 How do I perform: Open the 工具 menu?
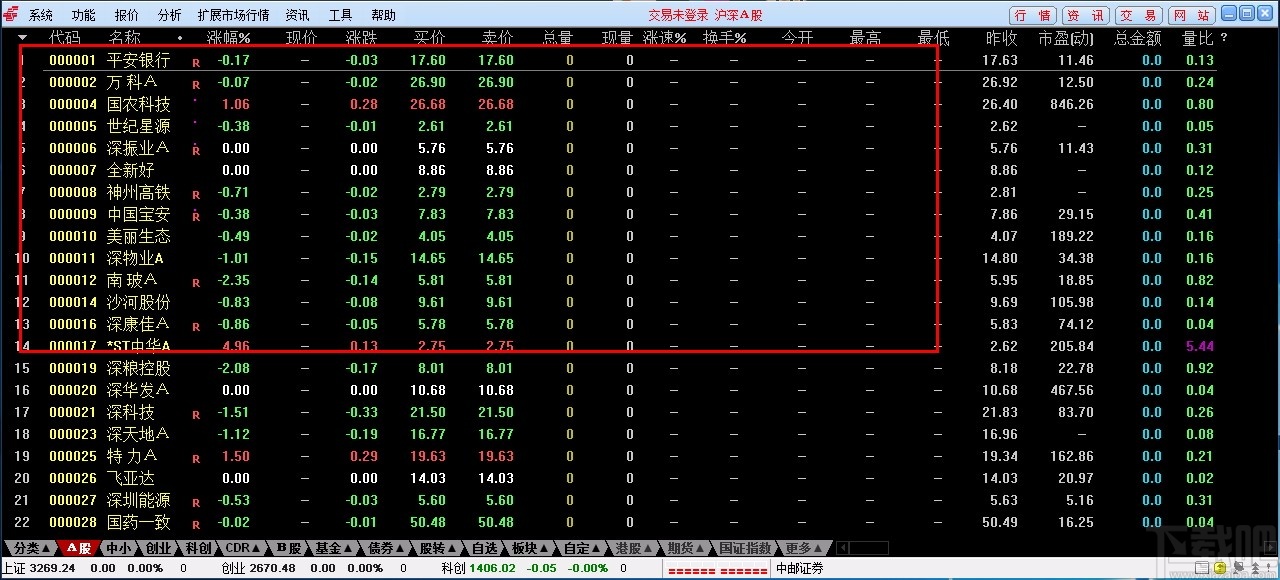(340, 15)
